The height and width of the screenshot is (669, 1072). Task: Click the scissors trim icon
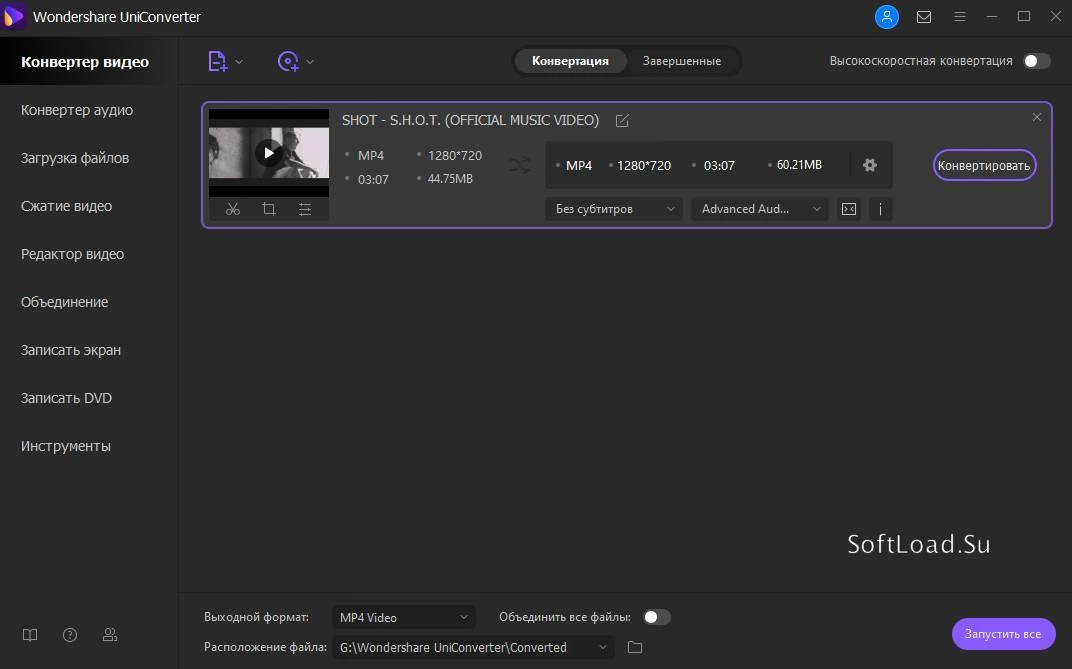tap(233, 209)
